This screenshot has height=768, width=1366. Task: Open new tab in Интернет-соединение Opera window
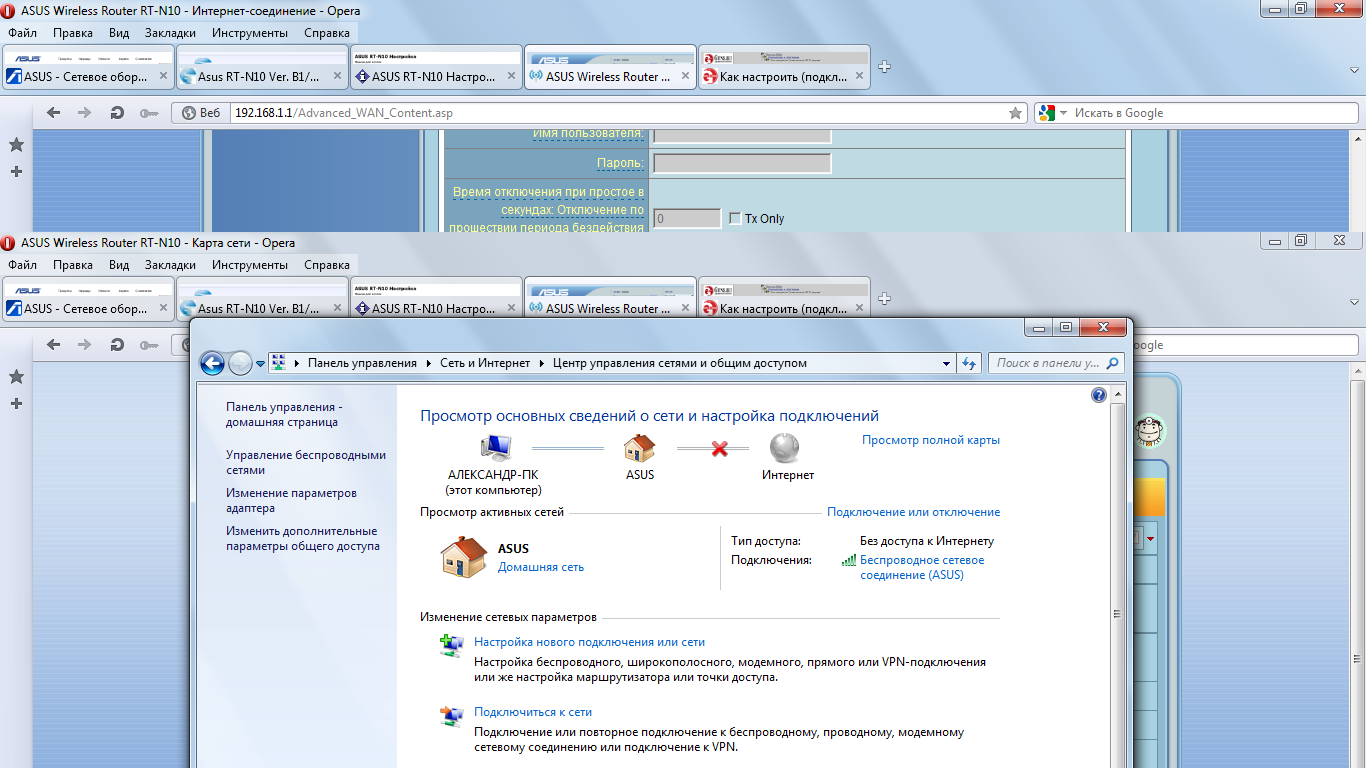[884, 67]
